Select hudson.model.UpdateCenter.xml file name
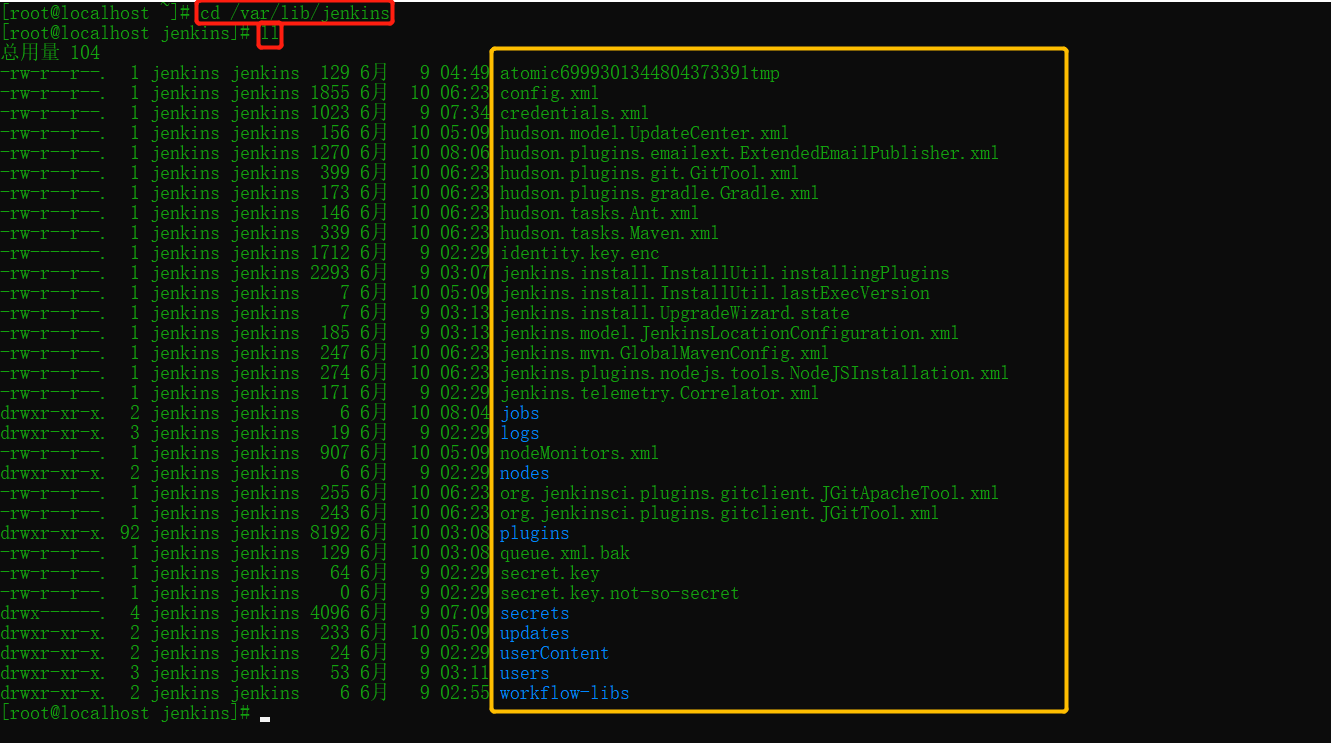 coord(645,133)
